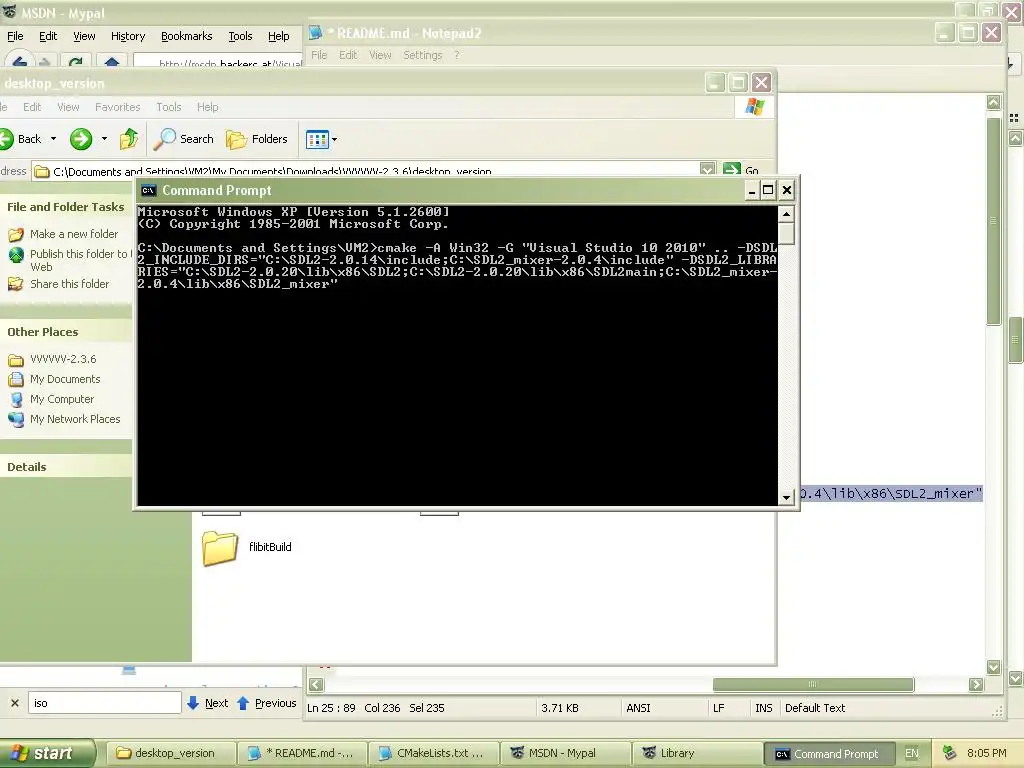1024x768 pixels.
Task: Click the find bar search field
Action: (x=104, y=703)
